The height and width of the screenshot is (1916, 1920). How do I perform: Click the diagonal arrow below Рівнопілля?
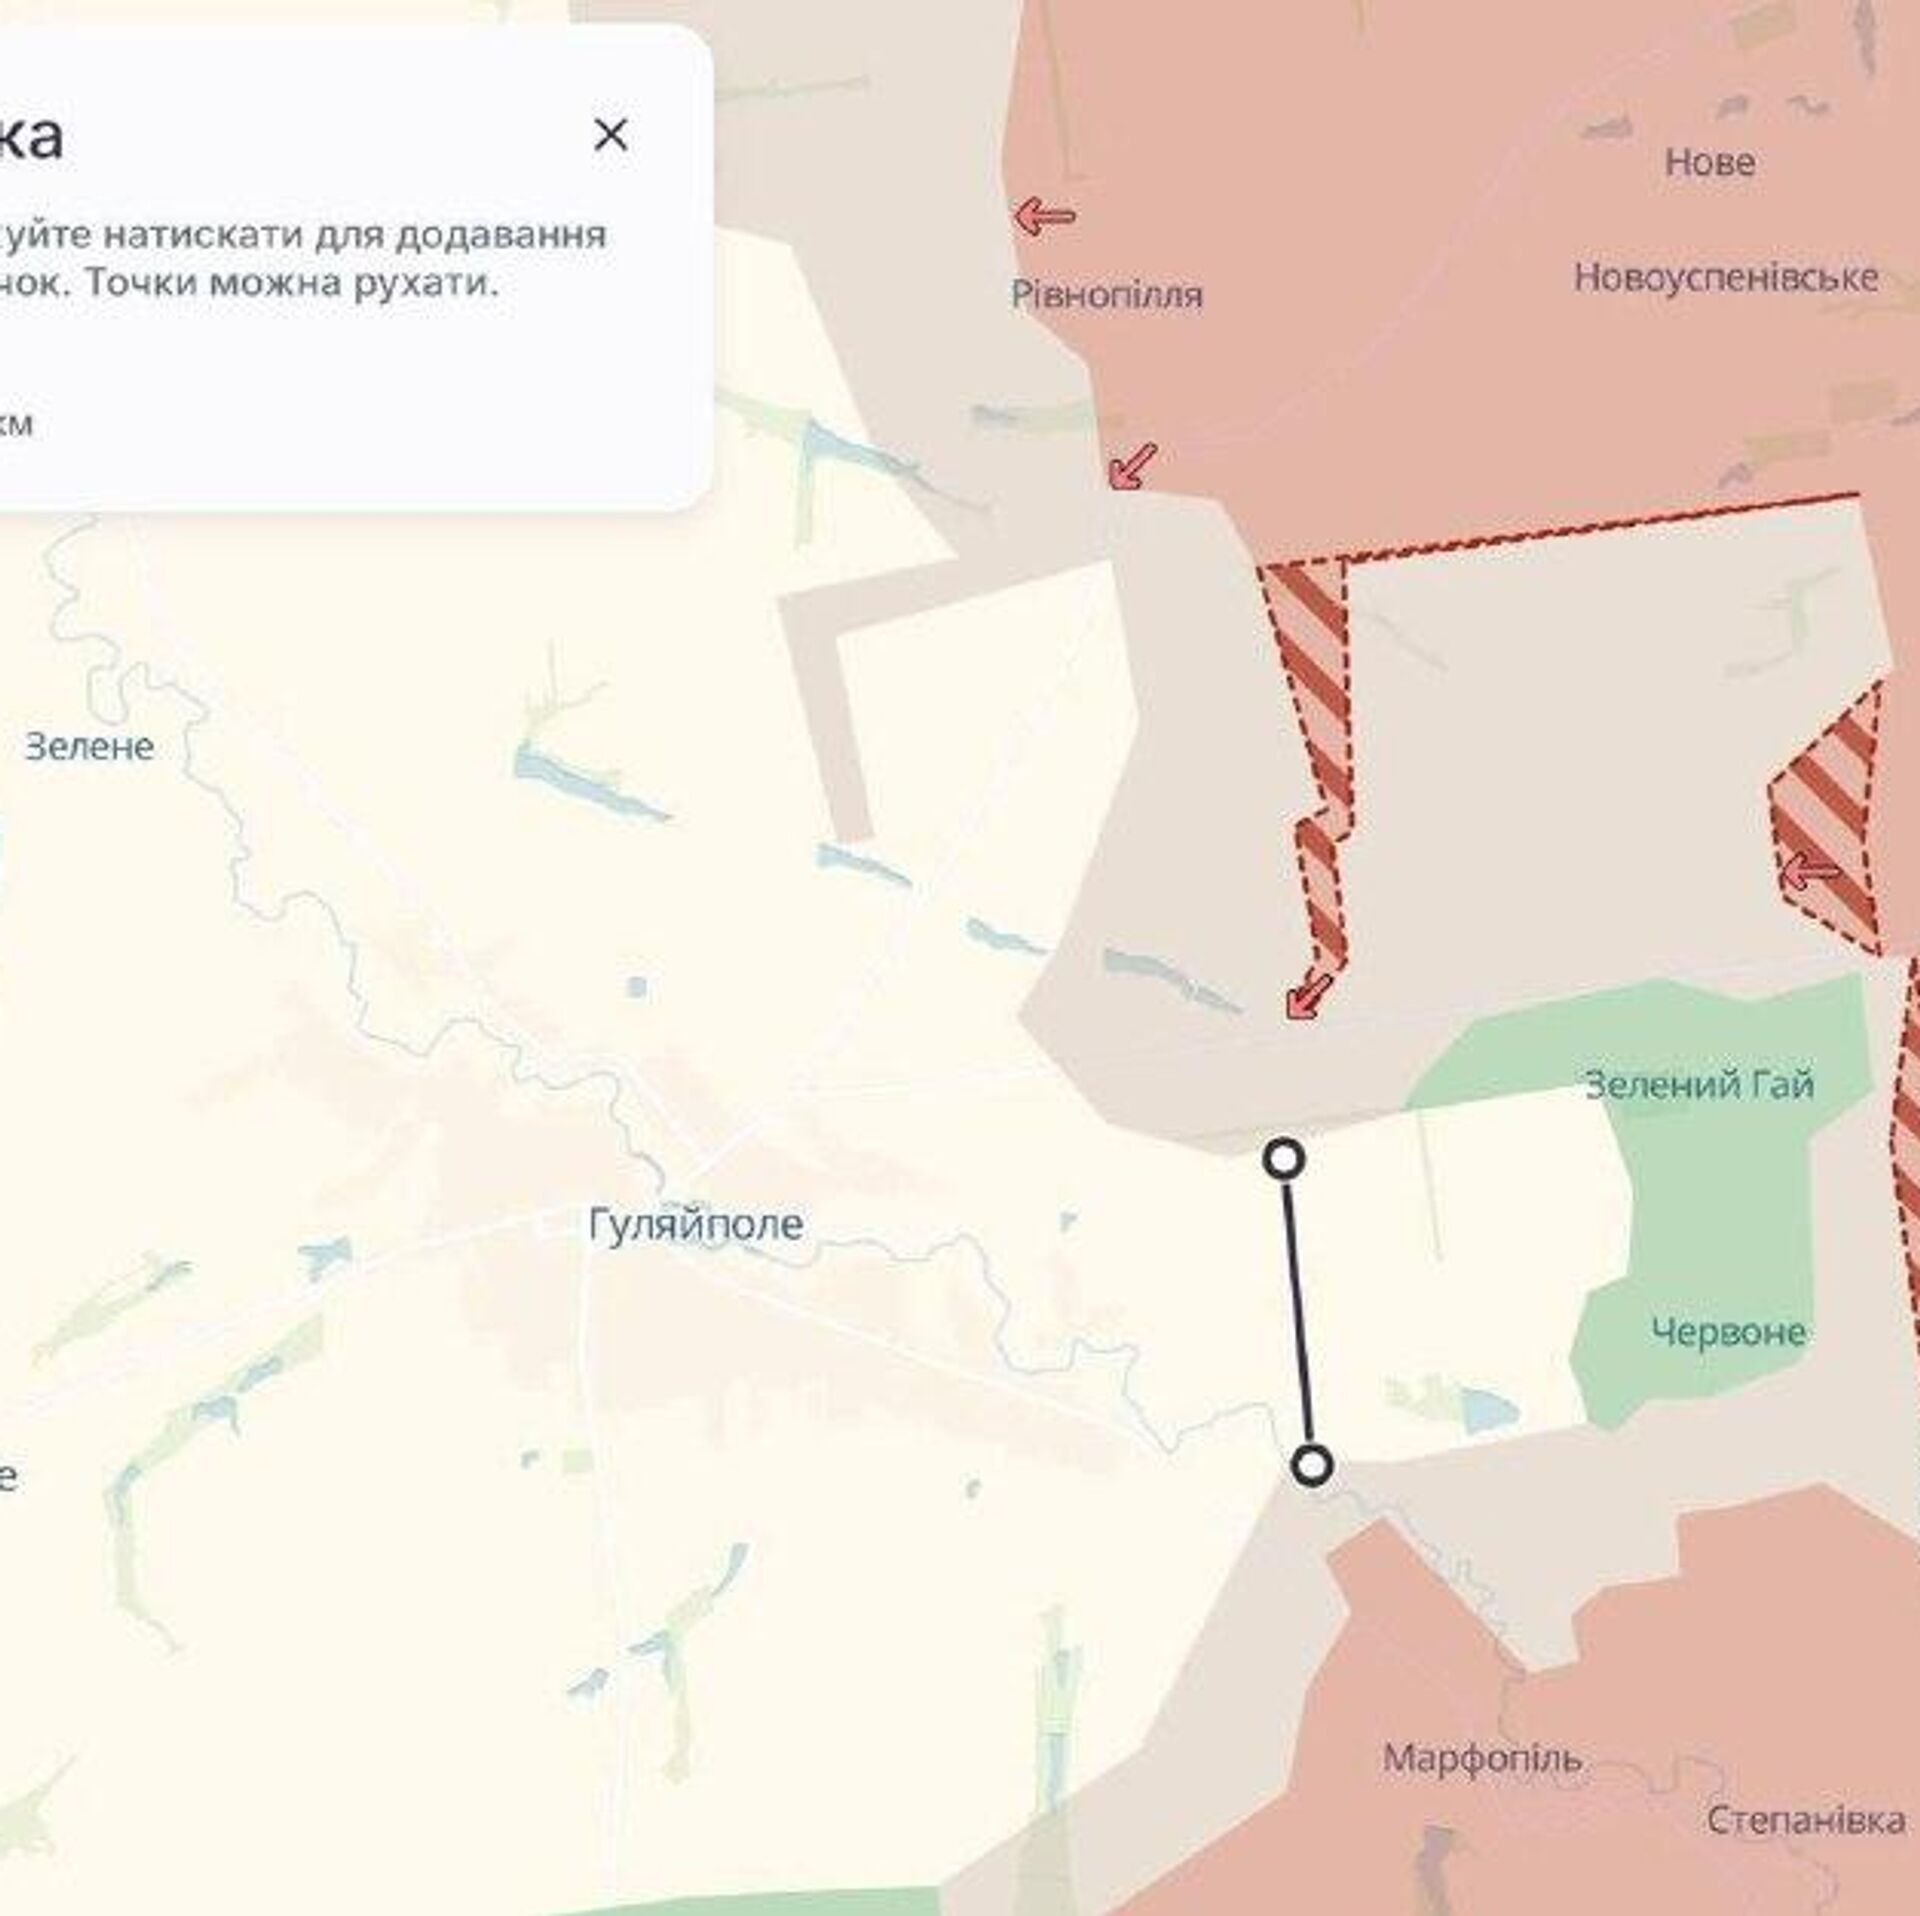[x=1133, y=467]
